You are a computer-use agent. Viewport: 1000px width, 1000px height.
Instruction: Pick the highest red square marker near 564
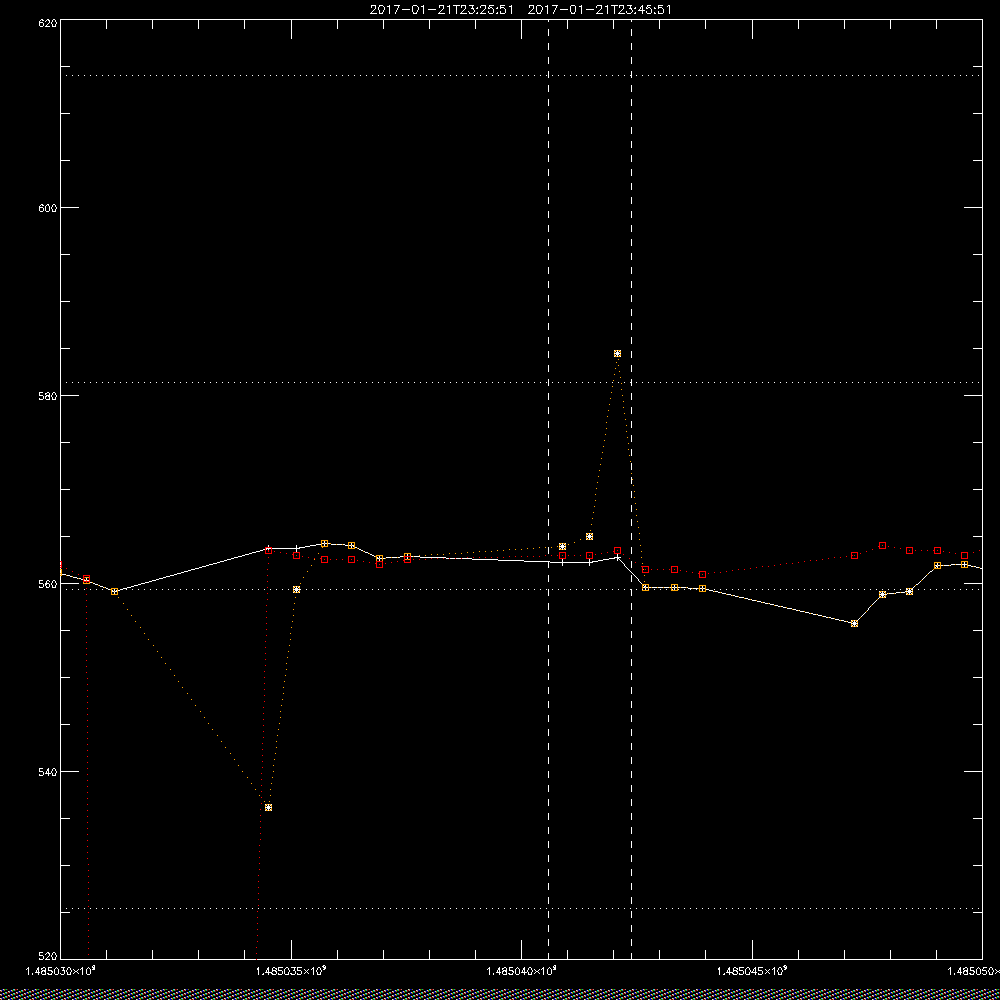pyautogui.click(x=882, y=545)
